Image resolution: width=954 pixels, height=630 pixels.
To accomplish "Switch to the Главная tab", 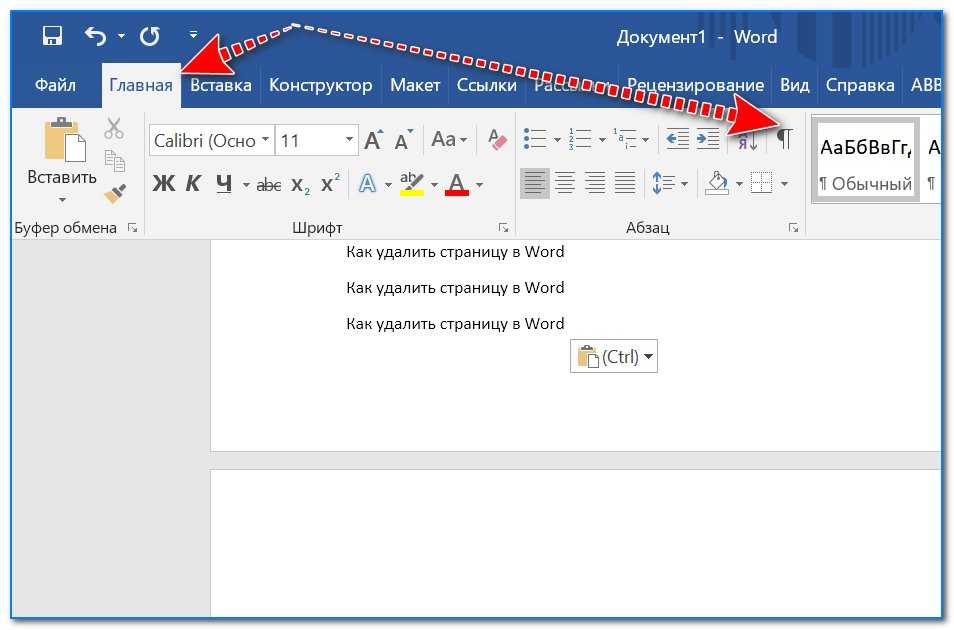I will tap(141, 85).
